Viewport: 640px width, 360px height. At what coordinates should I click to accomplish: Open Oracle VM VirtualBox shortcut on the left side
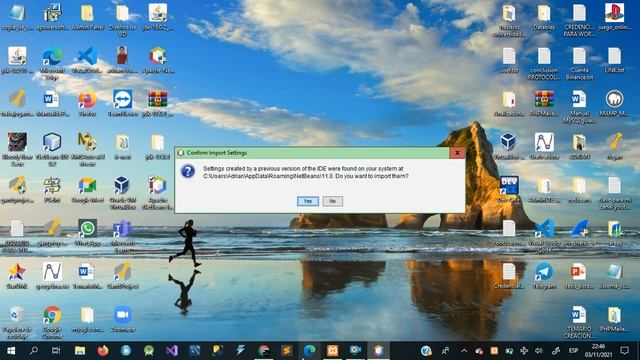(122, 193)
